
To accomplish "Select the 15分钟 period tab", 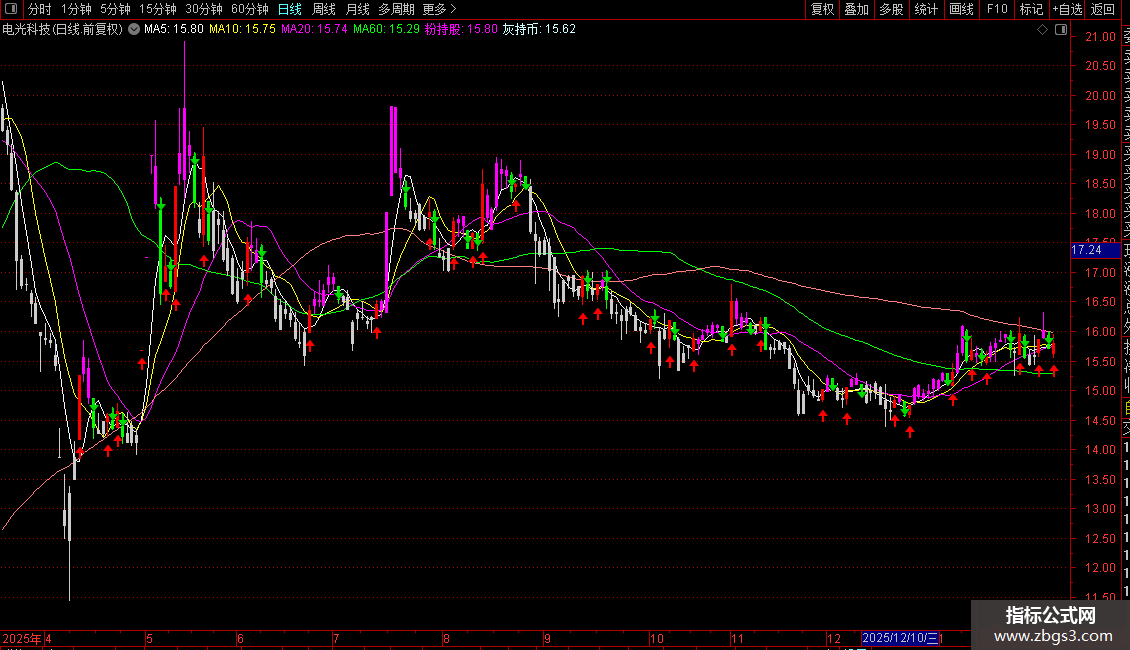I will [x=158, y=9].
